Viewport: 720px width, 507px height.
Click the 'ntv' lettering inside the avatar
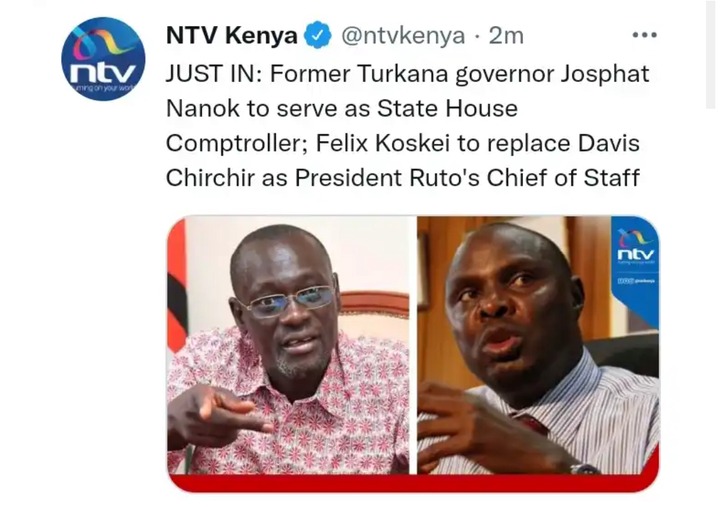[x=103, y=71]
